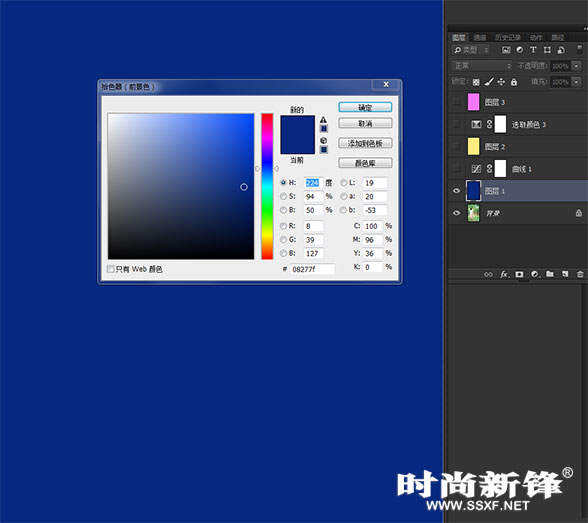This screenshot has height=523, width=588.
Task: Select the S saturation radio button
Action: click(x=284, y=196)
